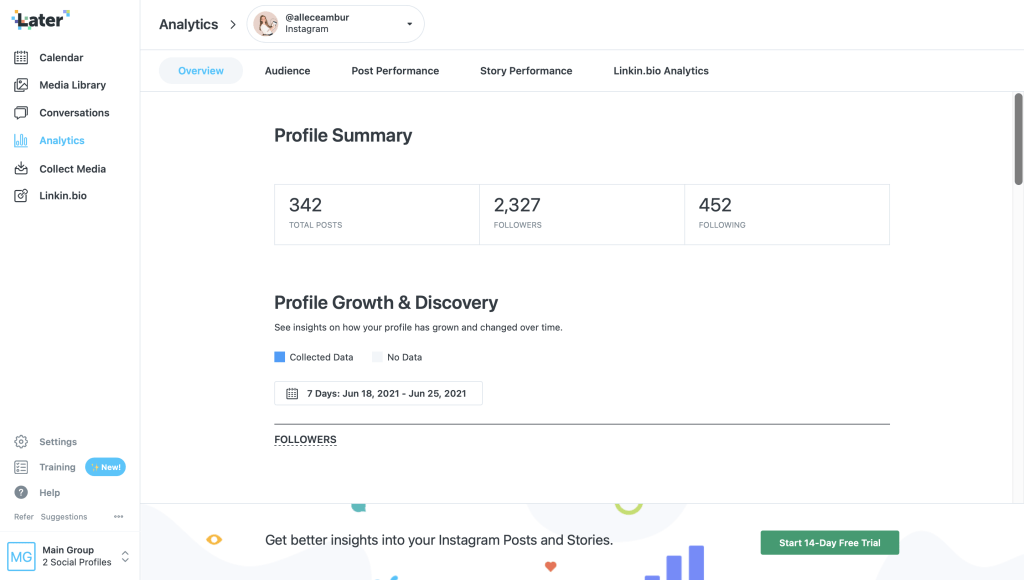Open the Calendar icon in sidebar
The width and height of the screenshot is (1024, 580).
pyautogui.click(x=21, y=58)
